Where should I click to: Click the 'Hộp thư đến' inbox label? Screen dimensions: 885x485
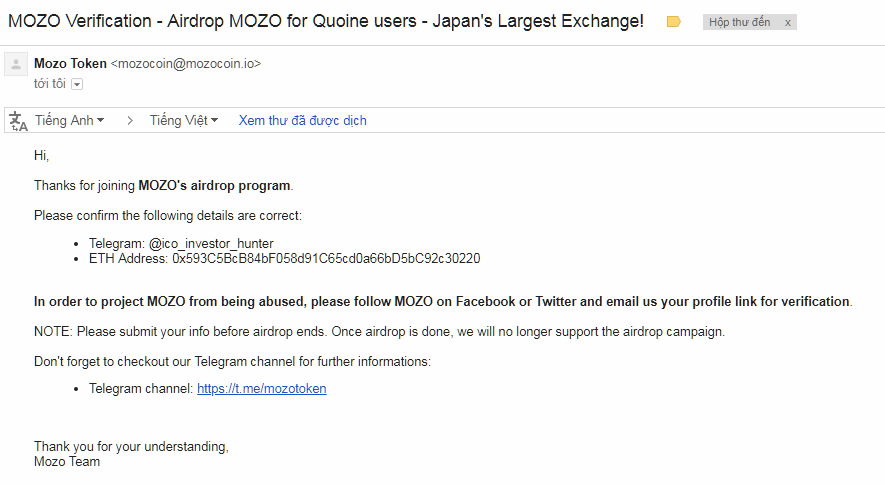coord(740,22)
